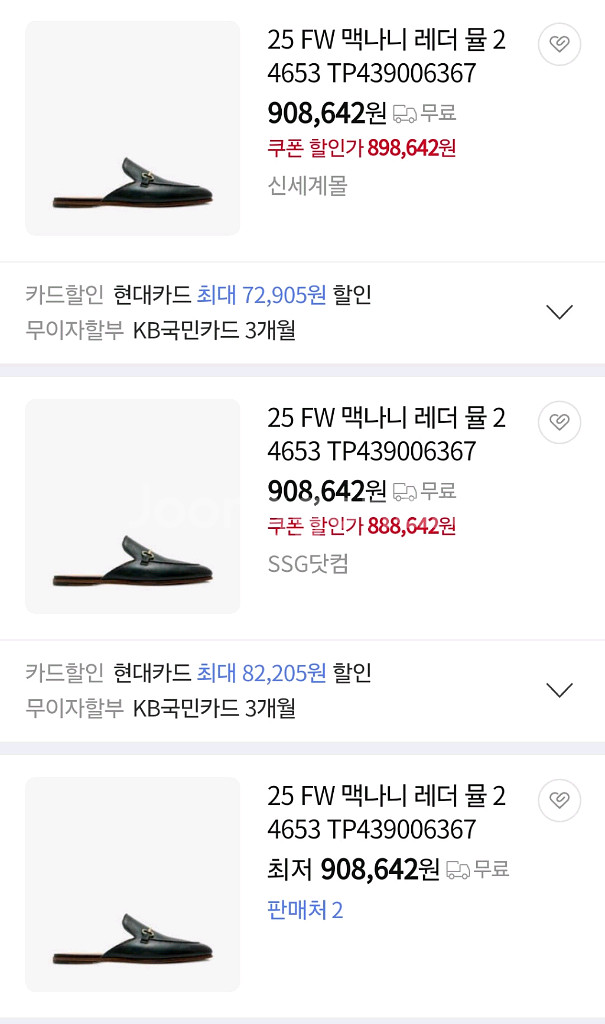Click the free shipping truck icon on 신세계몰 listing
This screenshot has height=1024, width=605.
pyautogui.click(x=408, y=110)
